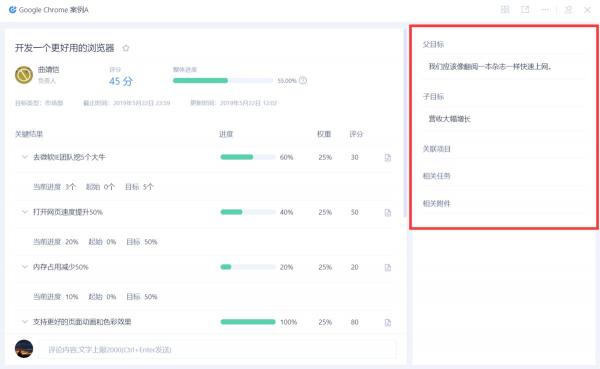Open note icon for 内存占用减少50% row
The image size is (600, 369).
(x=388, y=267)
